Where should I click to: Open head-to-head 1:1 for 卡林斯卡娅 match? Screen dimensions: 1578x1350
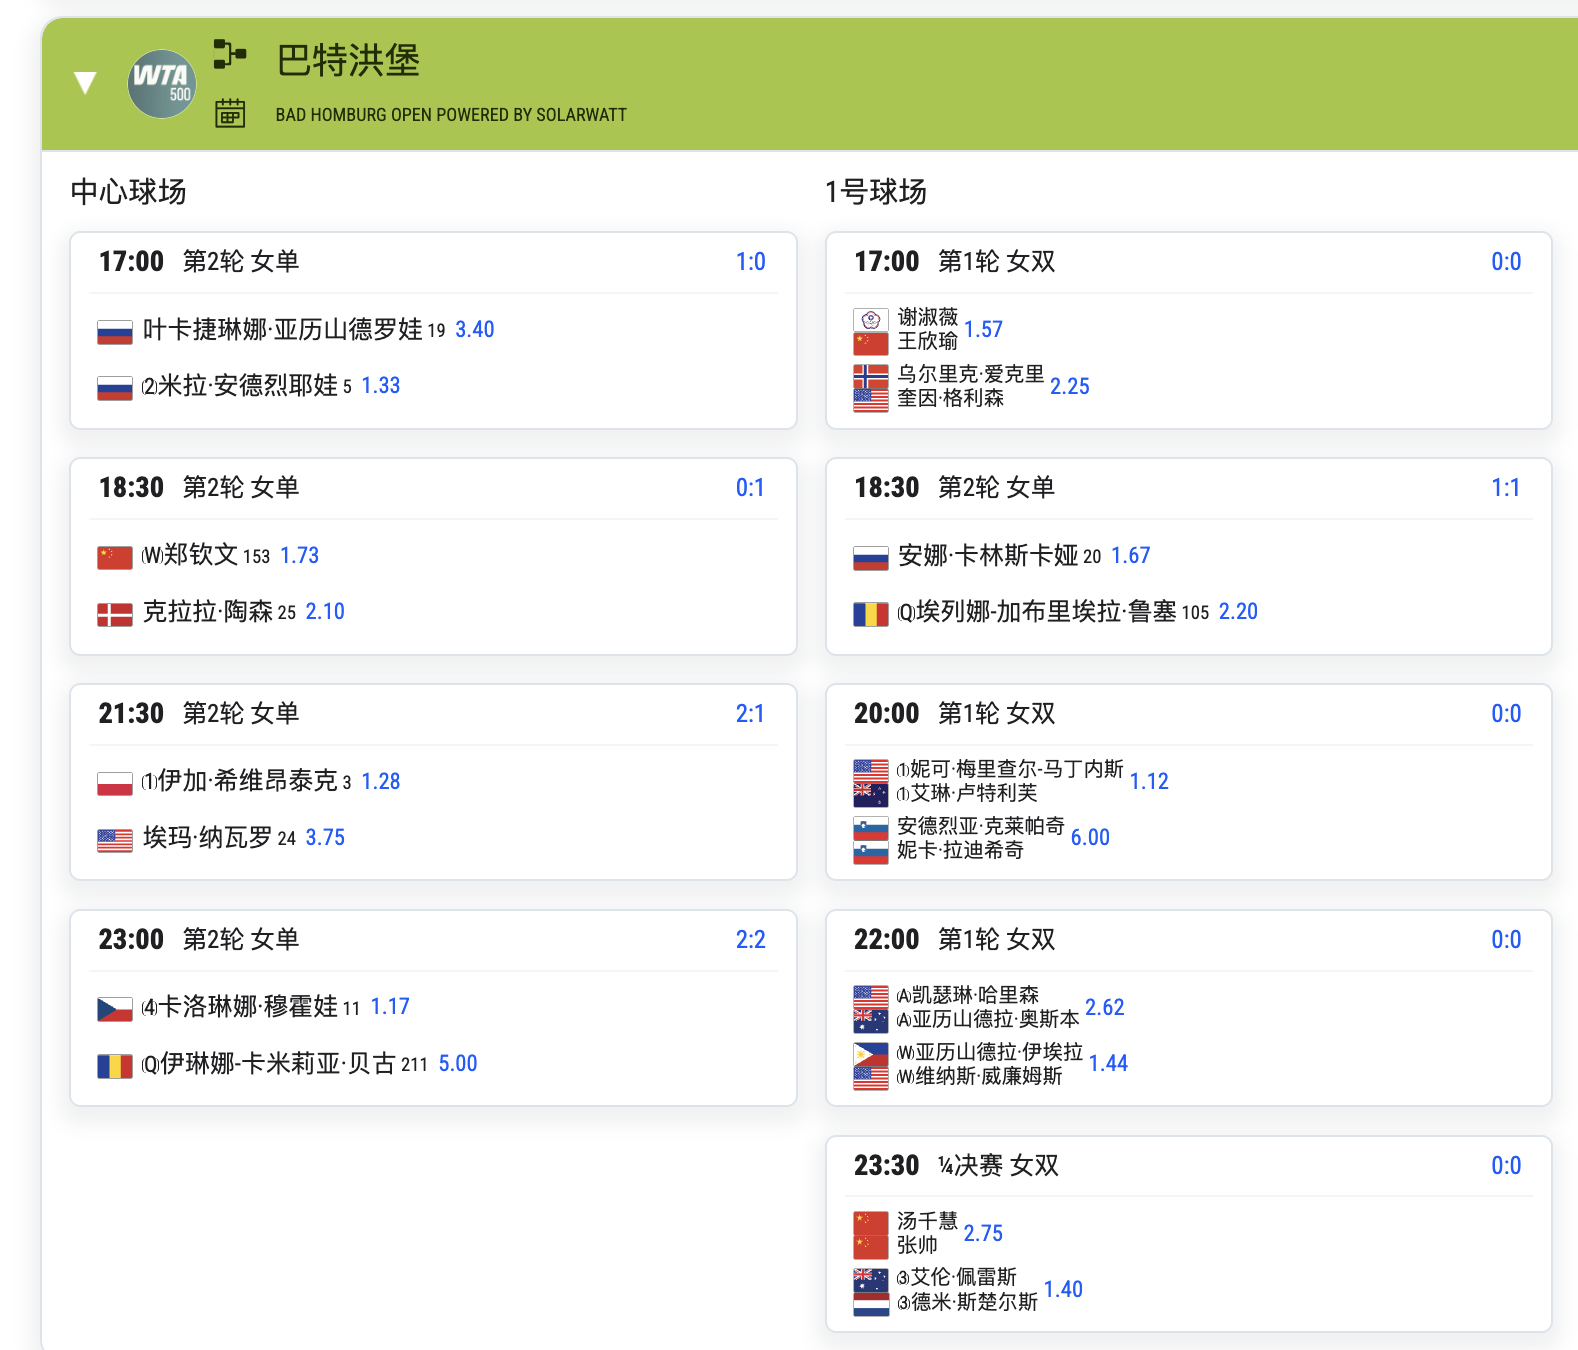pos(1506,487)
